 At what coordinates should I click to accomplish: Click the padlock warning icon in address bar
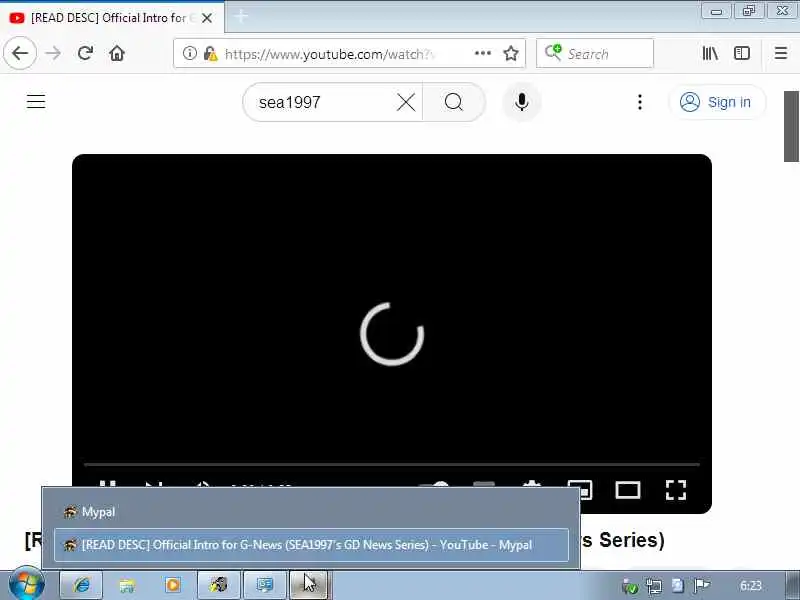(210, 53)
